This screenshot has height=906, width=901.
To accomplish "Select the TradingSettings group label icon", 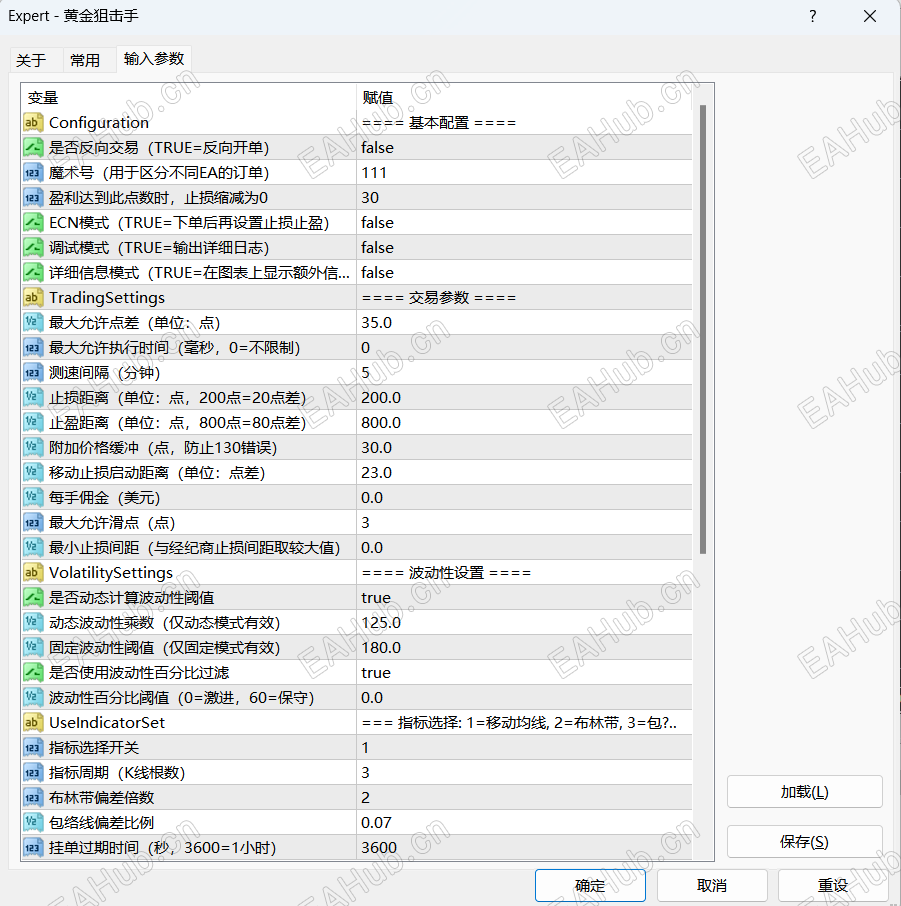I will [x=33, y=297].
